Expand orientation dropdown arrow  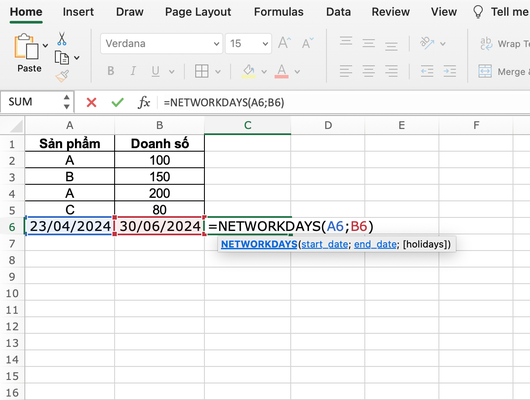pyautogui.click(x=443, y=44)
